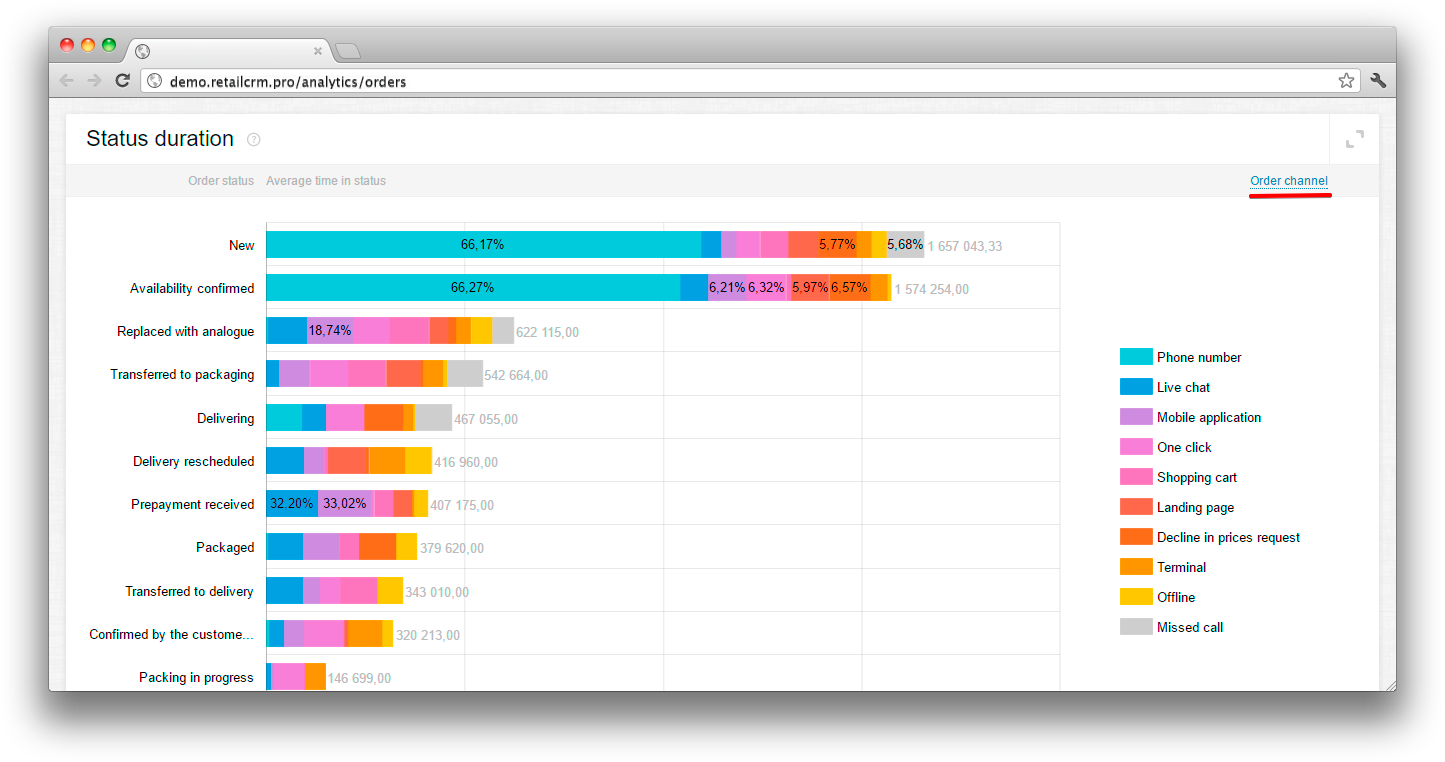Click the browser back arrow
1445x762 pixels.
(67, 81)
